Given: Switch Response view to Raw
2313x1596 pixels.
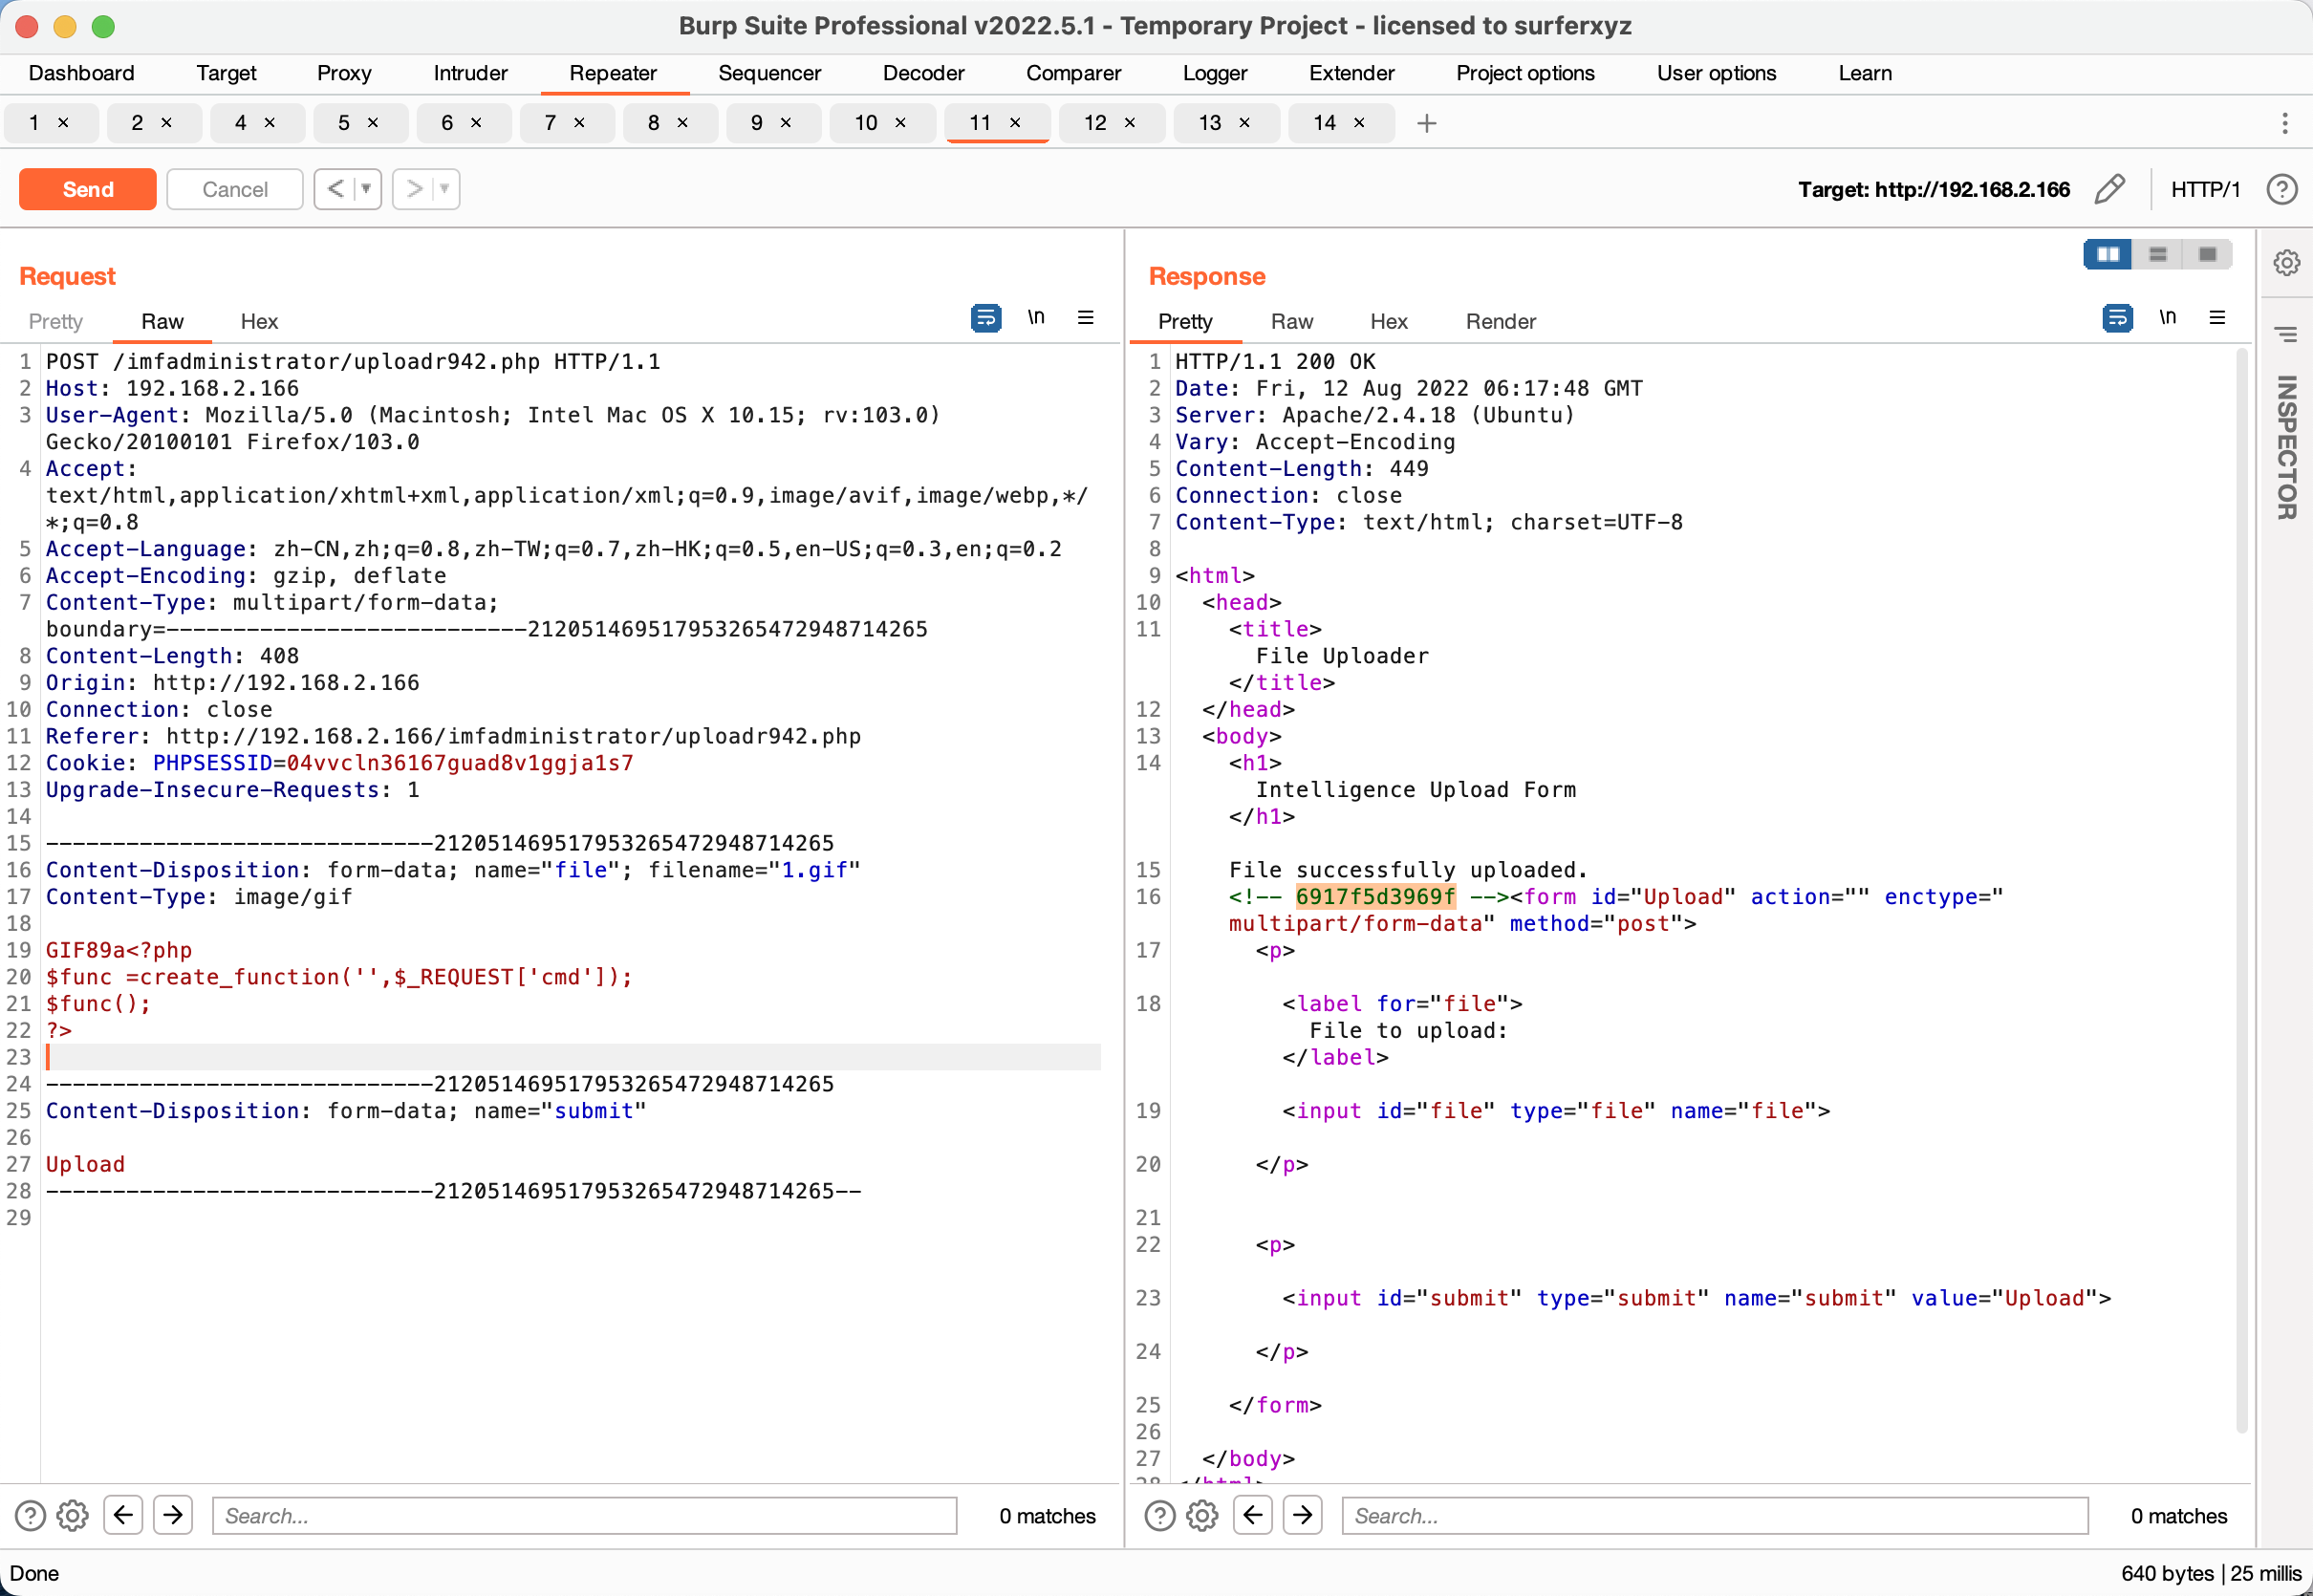Looking at the screenshot, I should tap(1292, 321).
